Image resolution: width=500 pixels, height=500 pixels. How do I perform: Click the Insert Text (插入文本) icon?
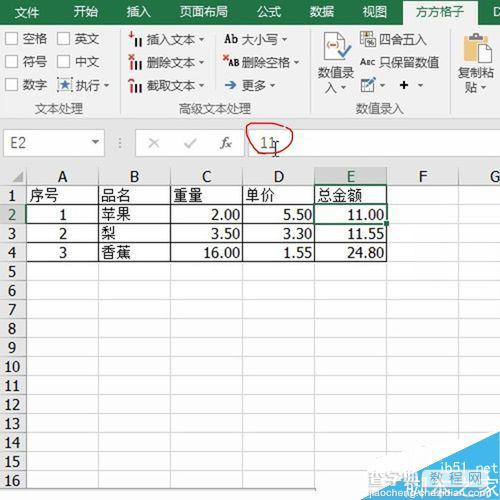136,39
